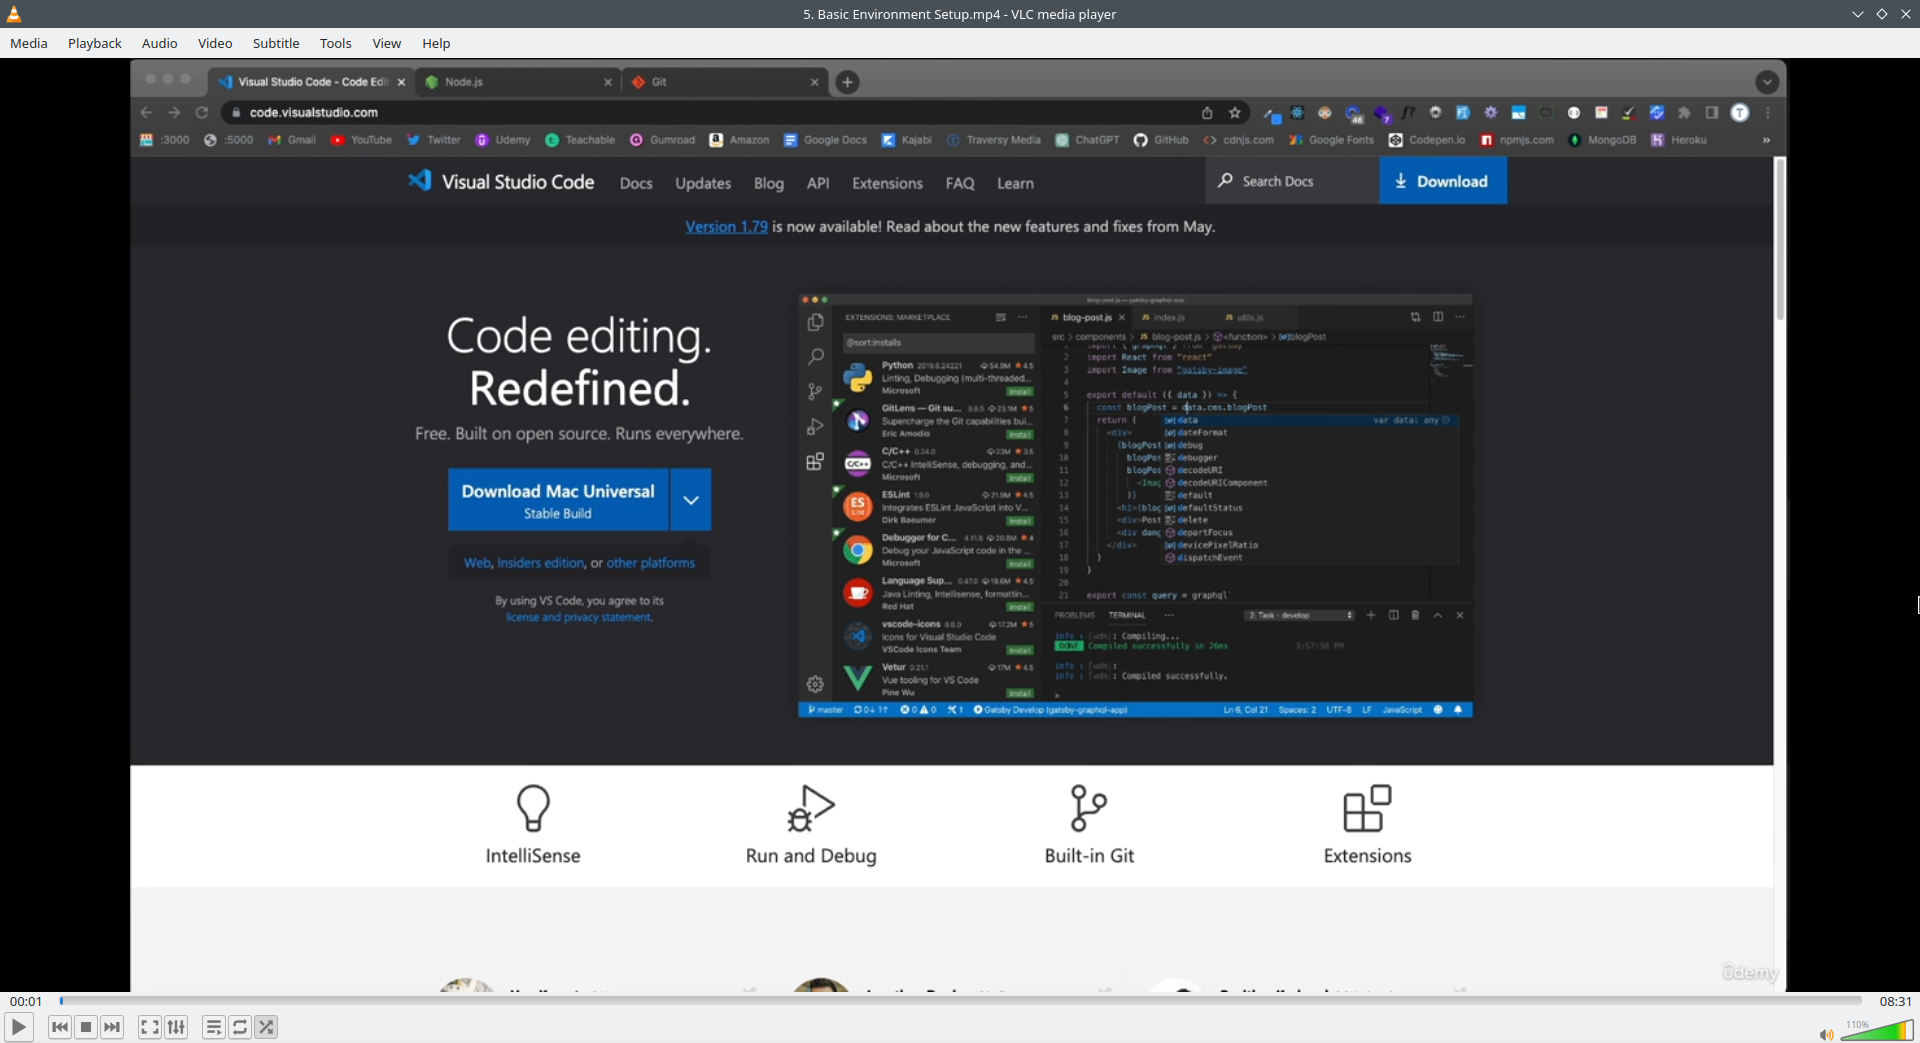Screen dimensions: 1920x1043
Task: Open the other platforms link
Action: click(x=650, y=563)
